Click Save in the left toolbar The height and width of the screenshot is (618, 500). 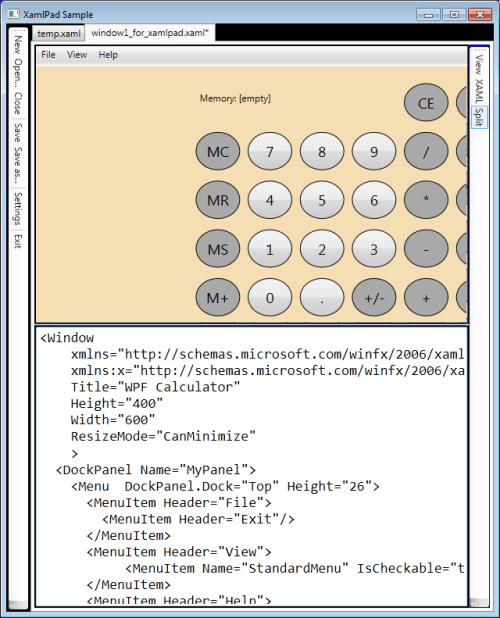coord(18,132)
